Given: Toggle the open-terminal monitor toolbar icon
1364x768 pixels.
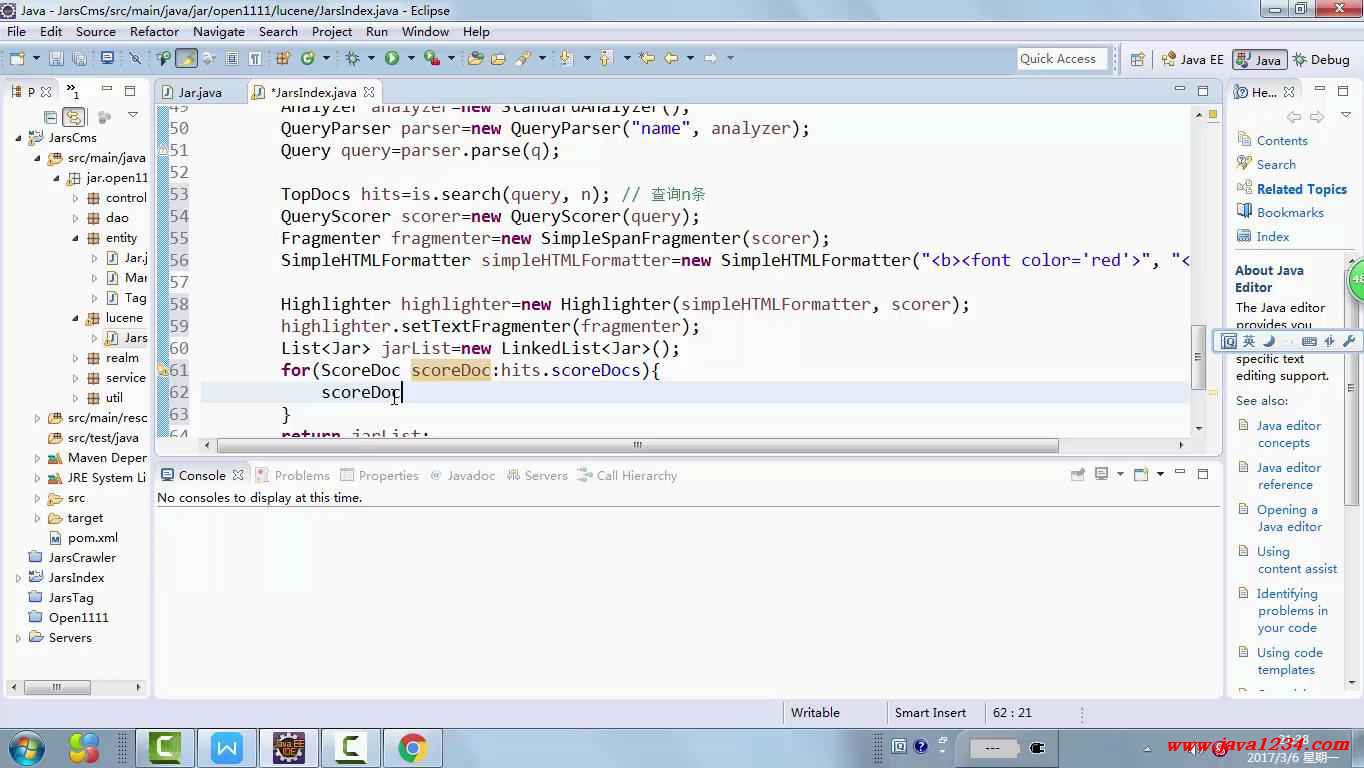Looking at the screenshot, I should click(x=107, y=58).
